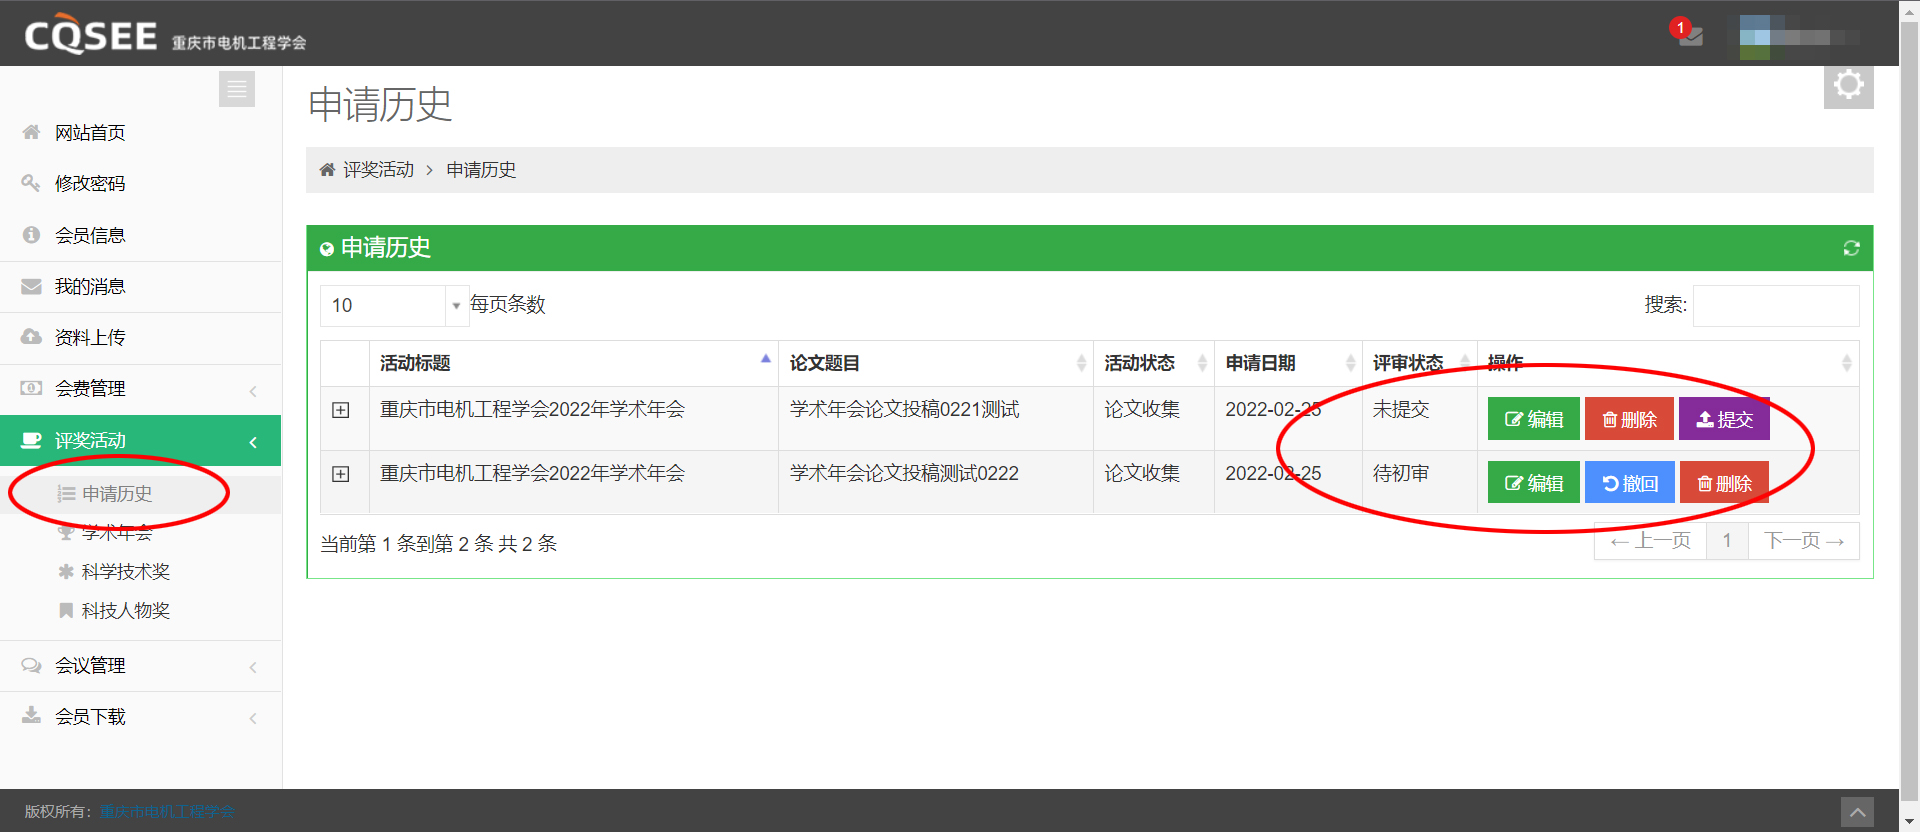This screenshot has height=832, width=1920.
Task: Click the home icon in the breadcrumb
Action: point(327,170)
